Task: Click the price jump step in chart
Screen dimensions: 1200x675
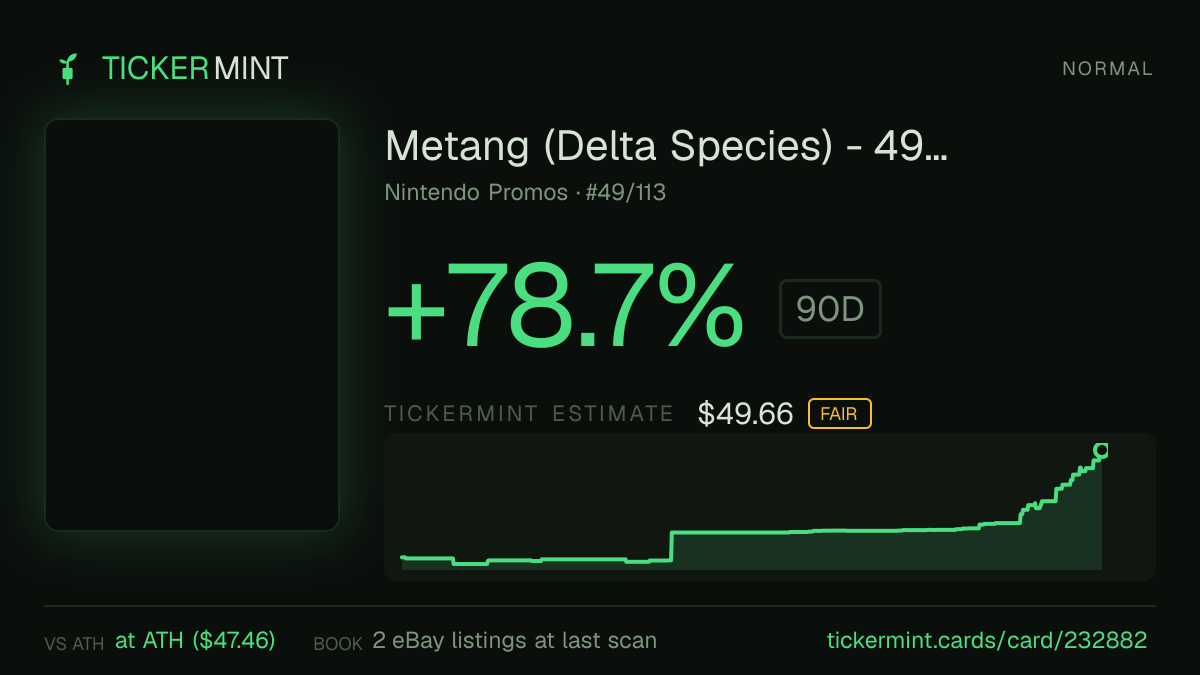Action: click(x=671, y=547)
